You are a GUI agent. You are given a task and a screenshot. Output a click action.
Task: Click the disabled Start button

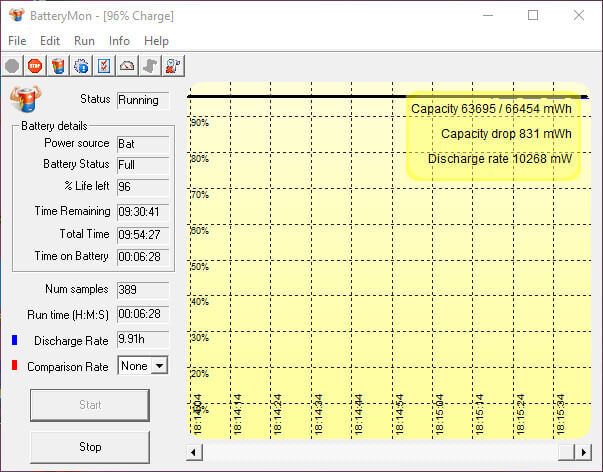90,405
